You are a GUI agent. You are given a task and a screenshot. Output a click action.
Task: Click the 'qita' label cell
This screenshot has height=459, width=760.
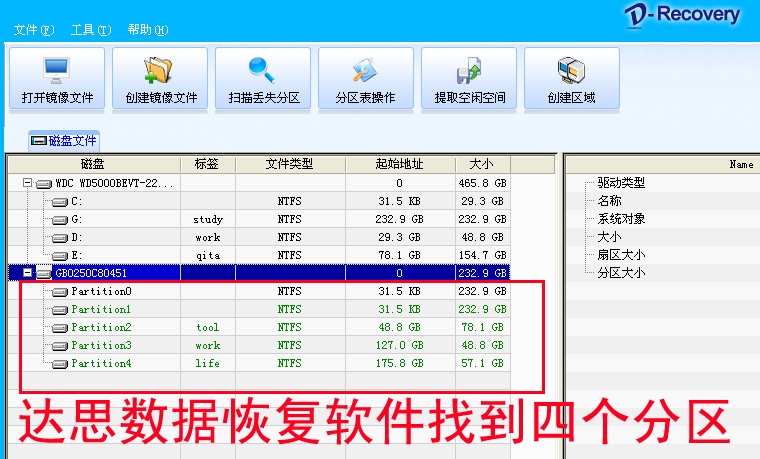(x=208, y=255)
